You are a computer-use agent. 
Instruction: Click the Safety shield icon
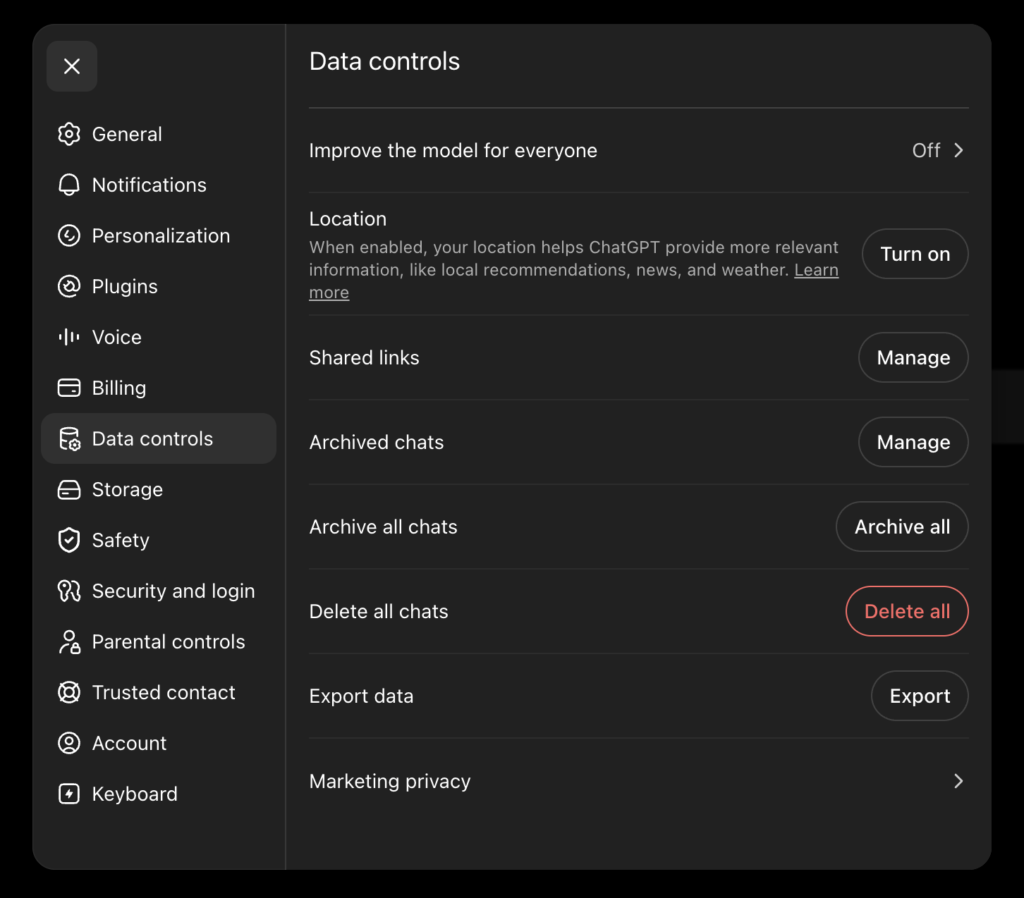69,540
